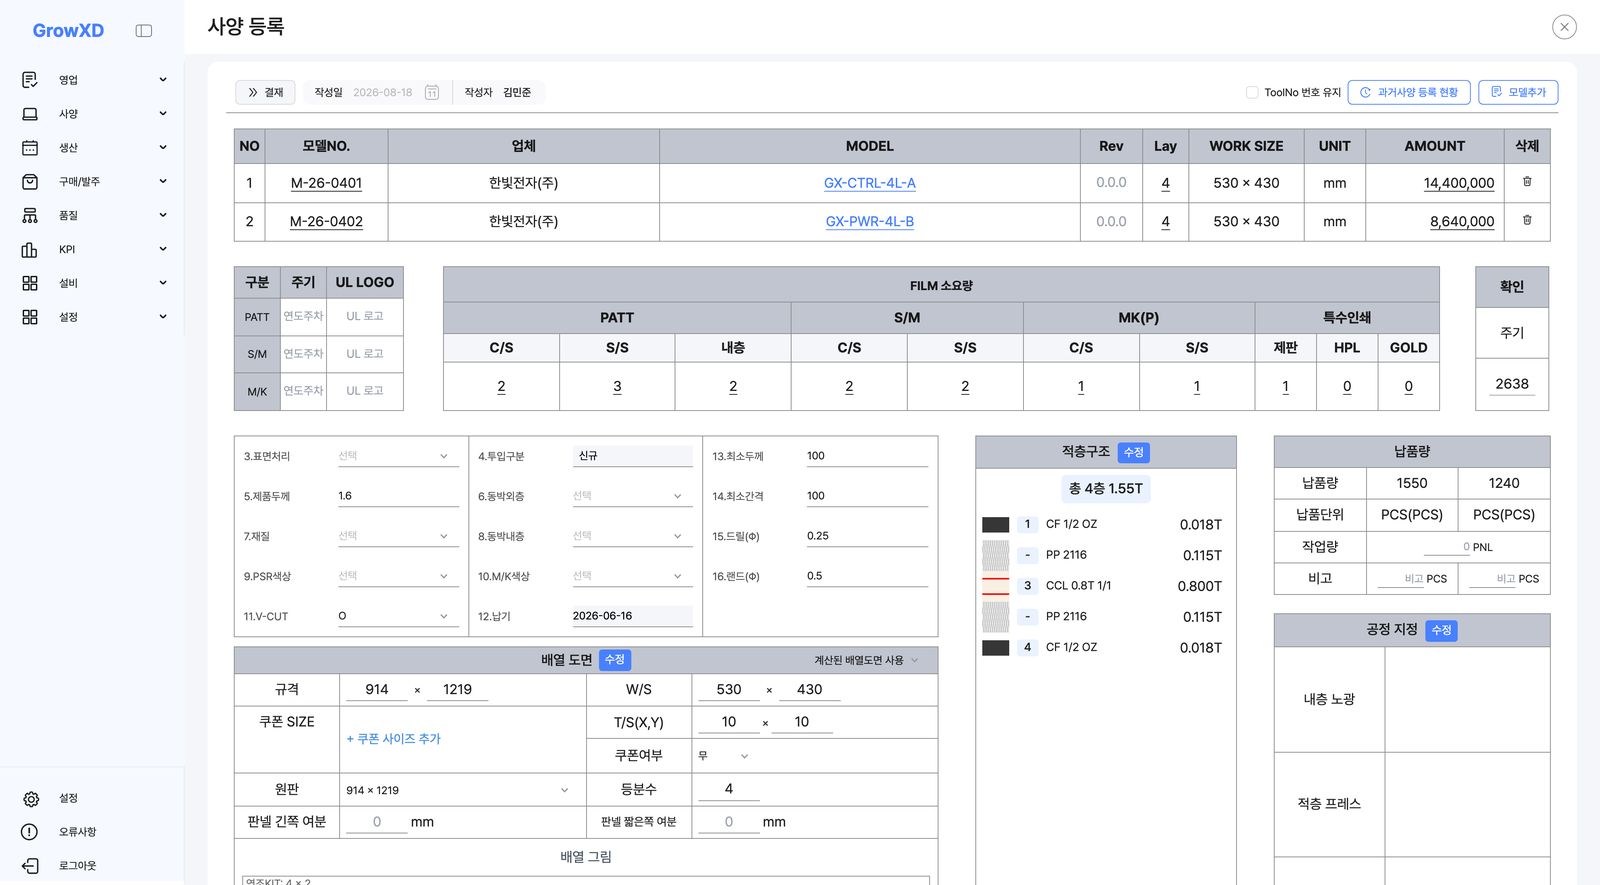Expand the 생산 menu chevron
Screen dimensions: 1600x885
[163, 148]
